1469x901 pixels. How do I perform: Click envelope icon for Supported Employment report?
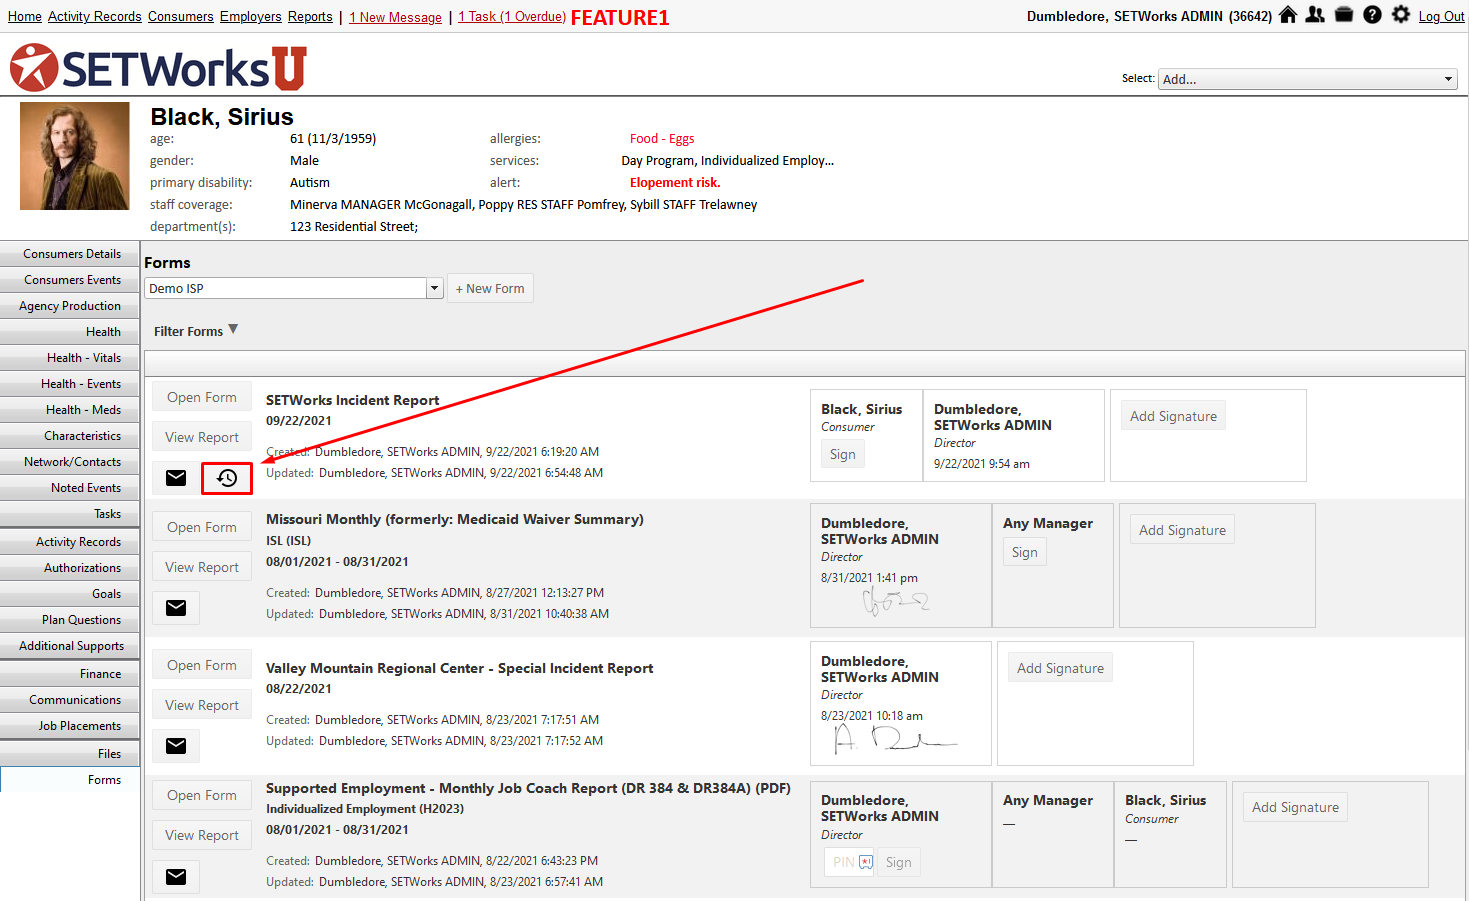(x=176, y=877)
